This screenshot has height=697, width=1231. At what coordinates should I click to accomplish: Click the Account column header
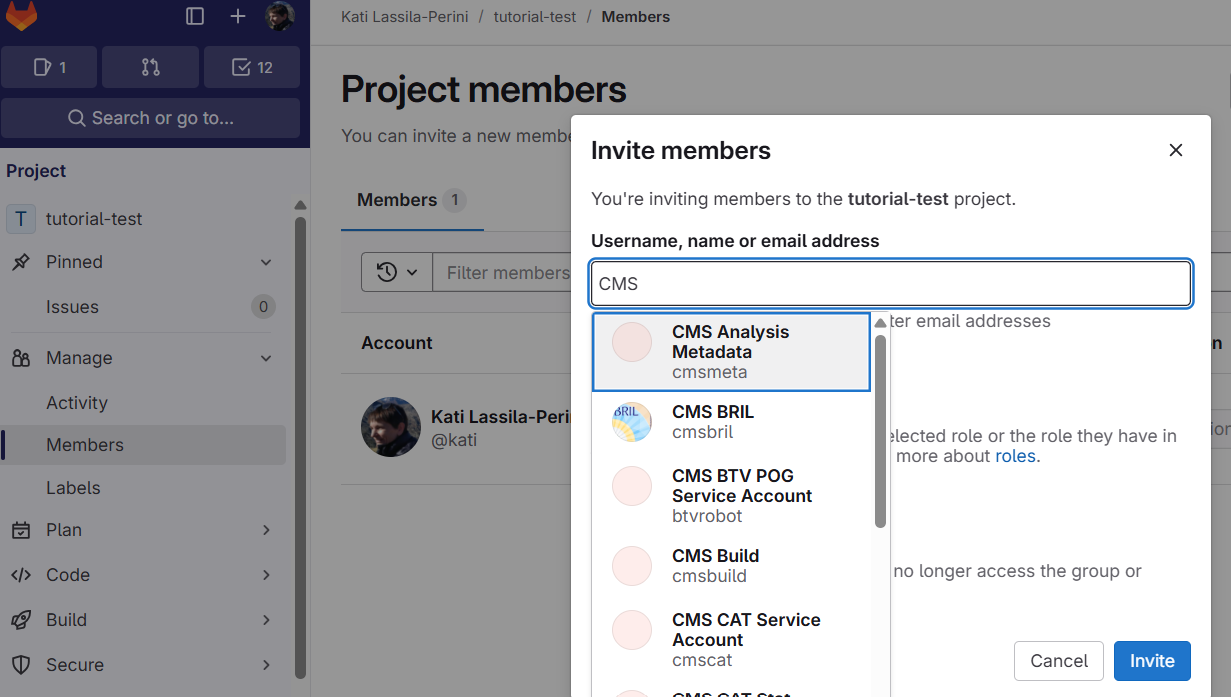tap(397, 343)
